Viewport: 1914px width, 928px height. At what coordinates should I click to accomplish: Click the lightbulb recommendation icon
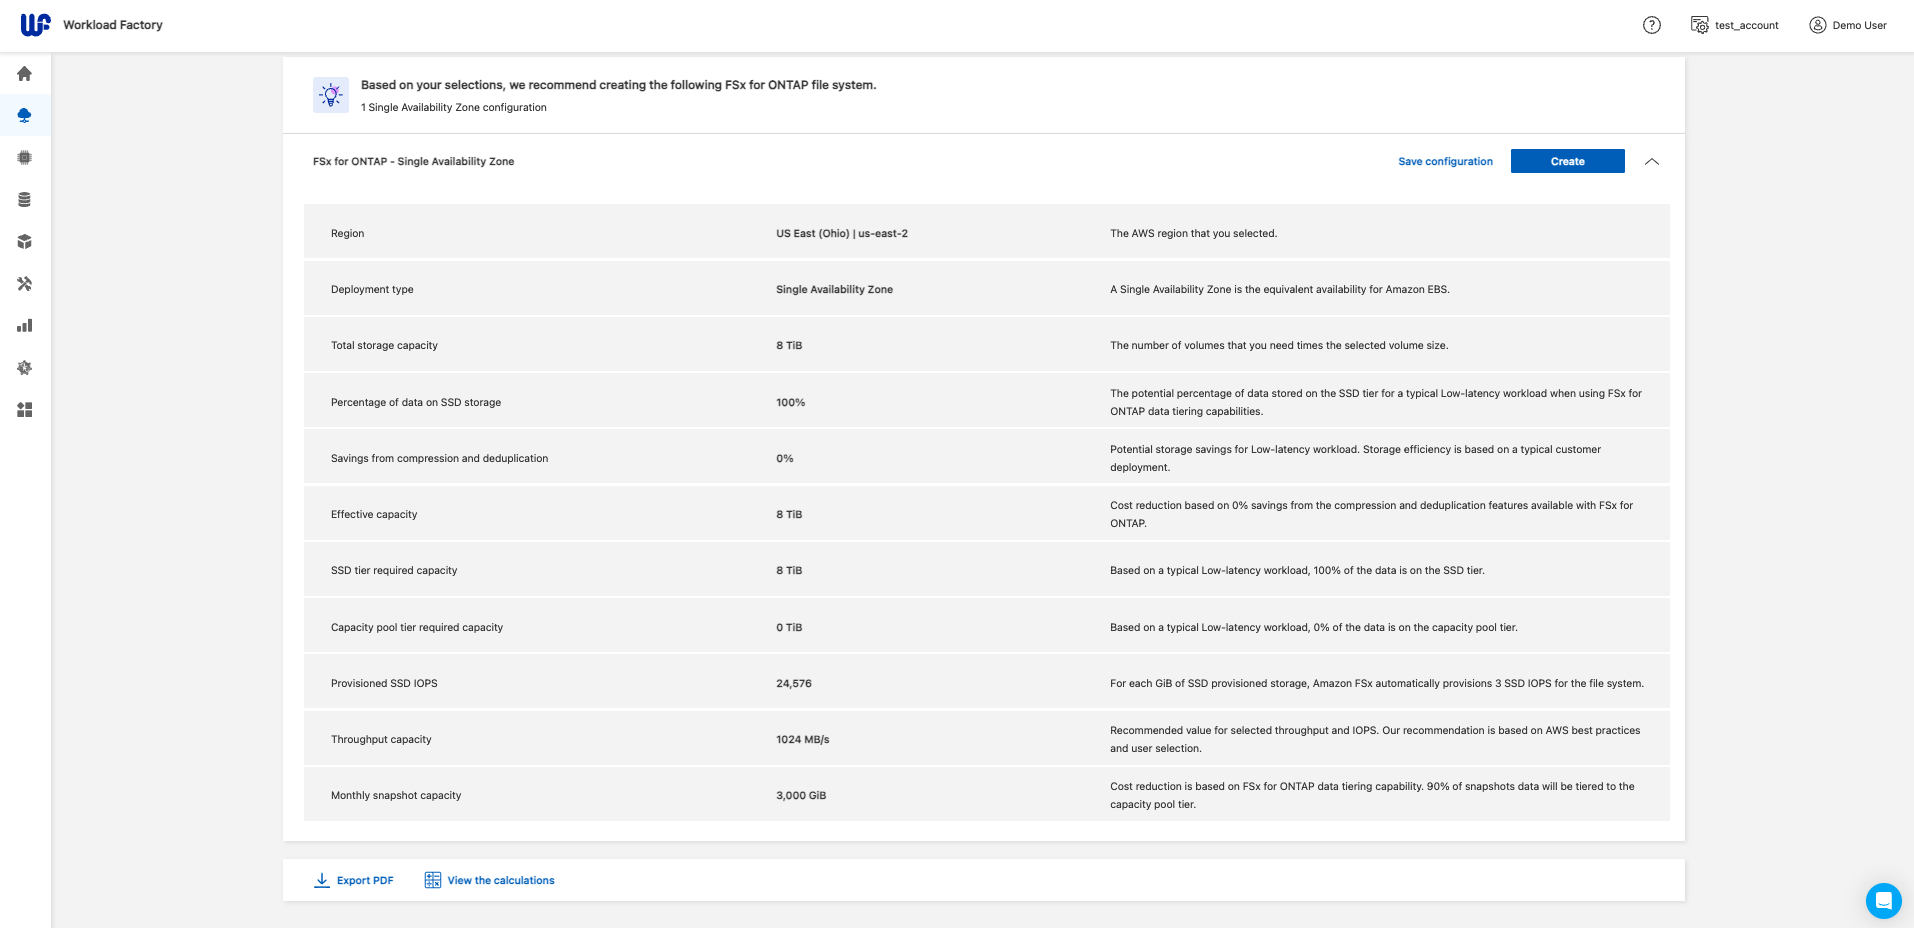331,95
